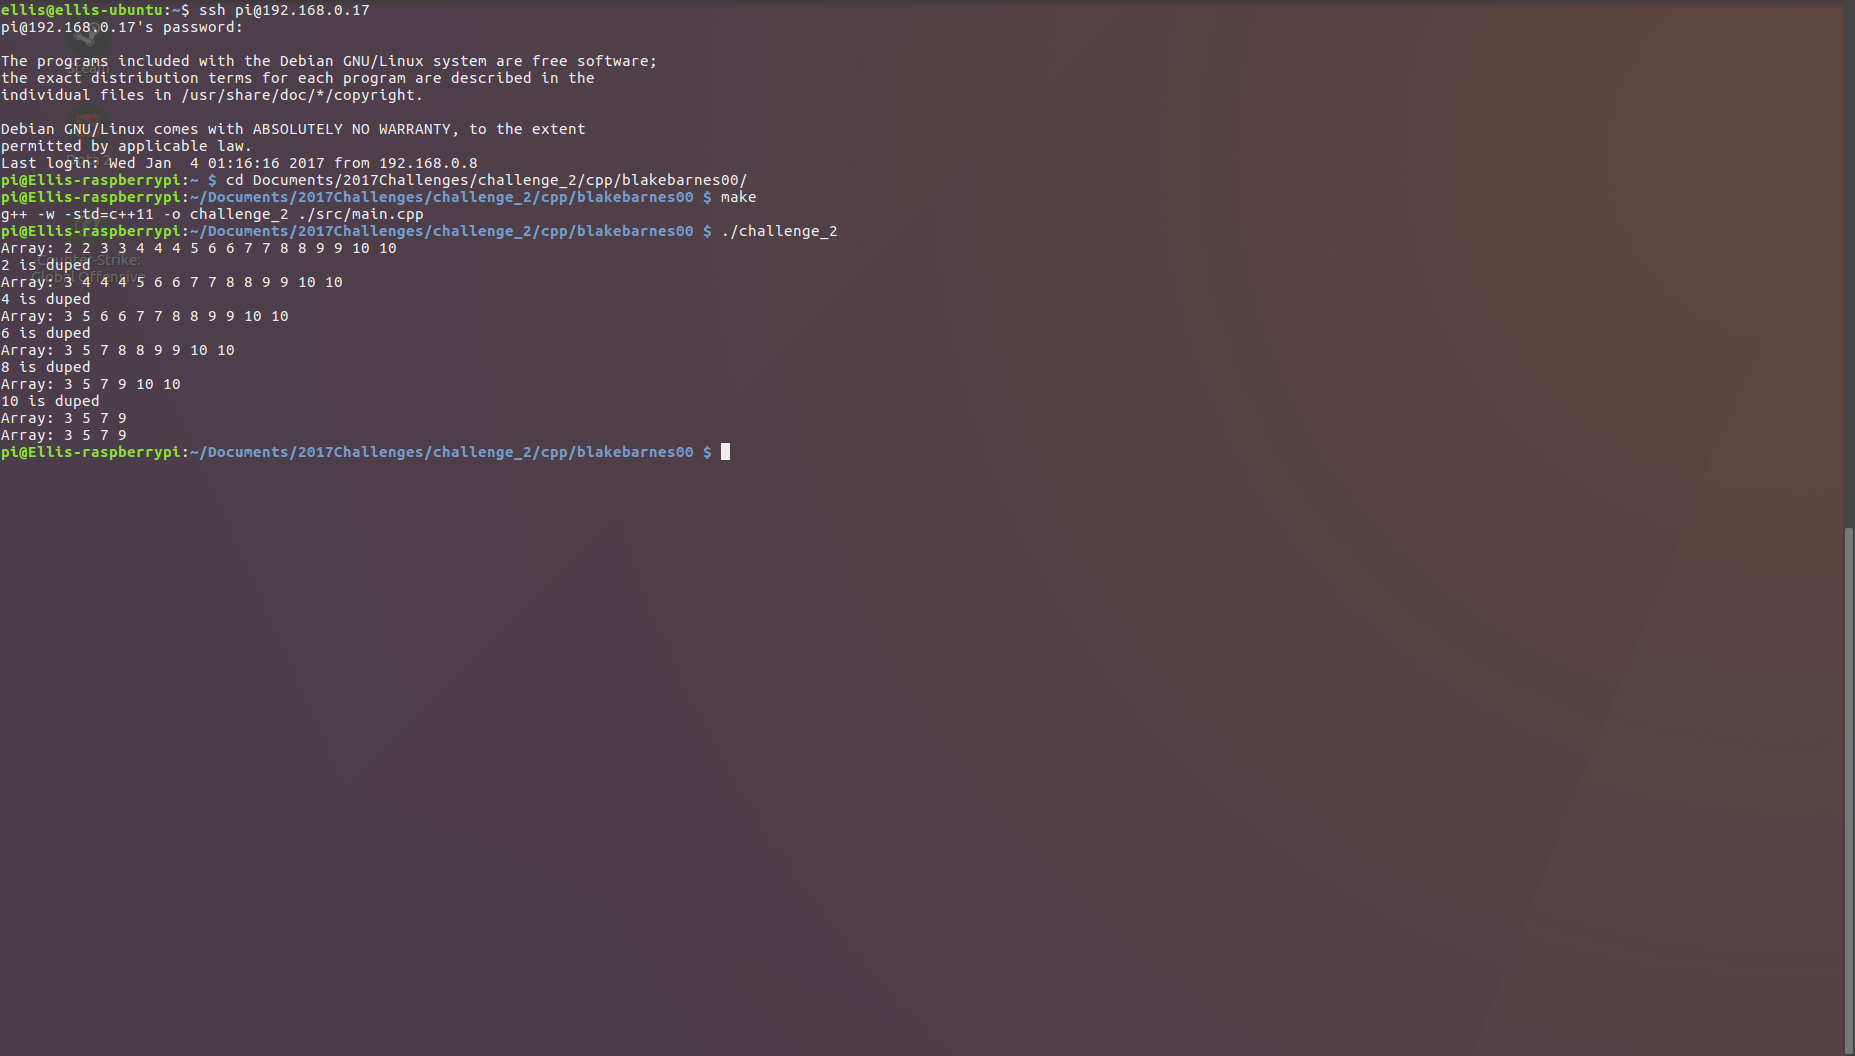Image resolution: width=1855 pixels, height=1056 pixels.
Task: Click the '6 is duped' output line
Action: [x=46, y=333]
